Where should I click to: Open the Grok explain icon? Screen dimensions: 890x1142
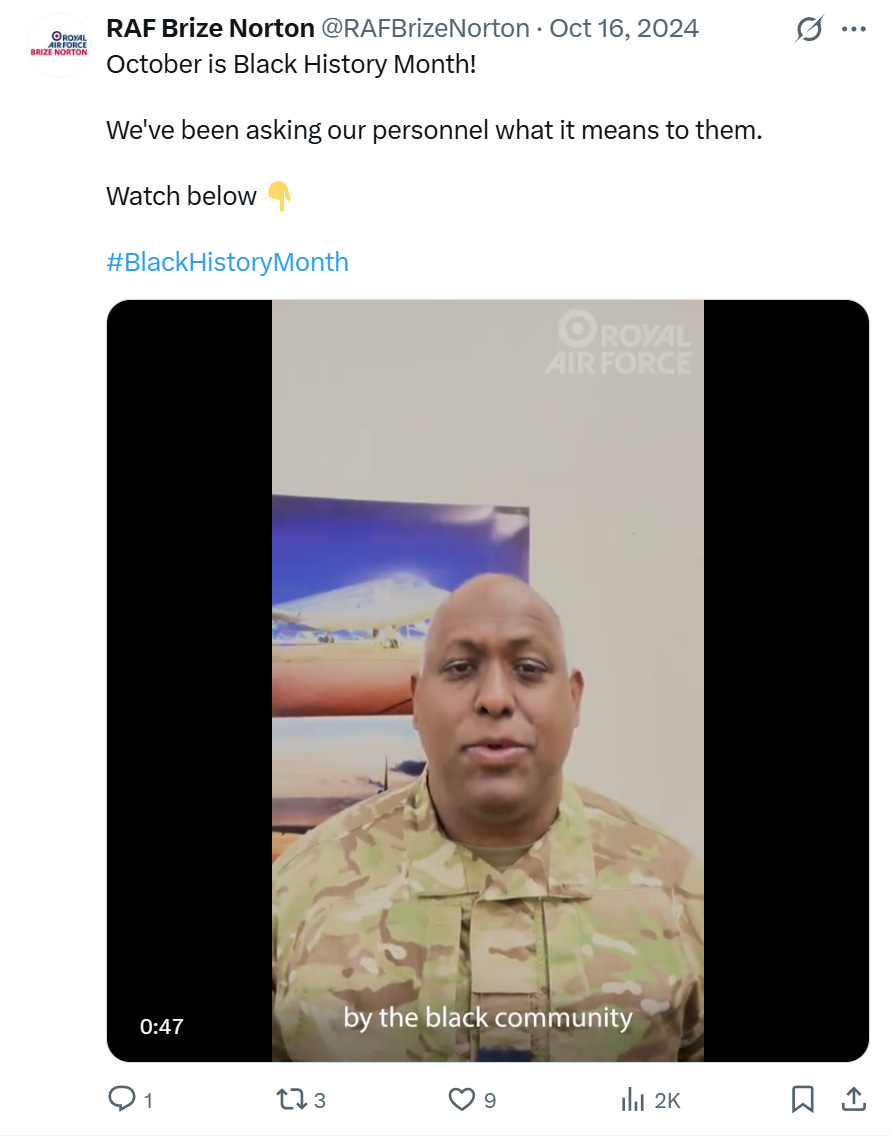point(809,29)
